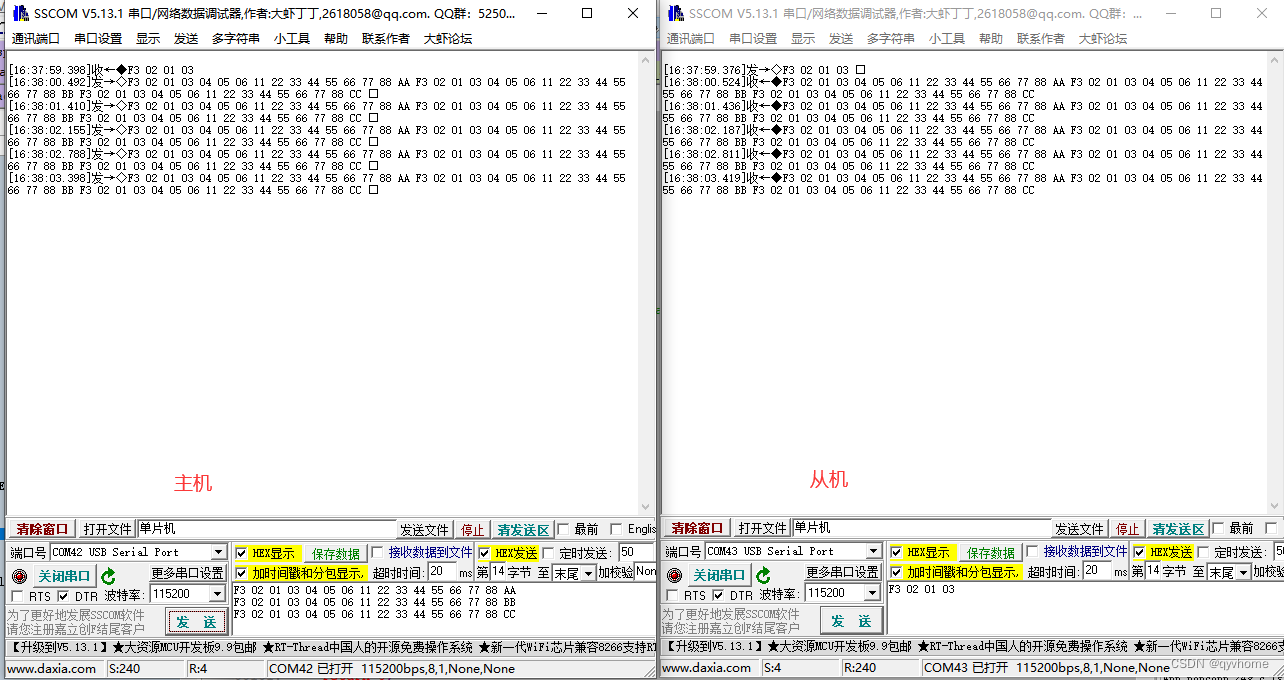
Task: Toggle 加时间戳和分包显示 checkbox in COM42 window
Action: [241, 573]
